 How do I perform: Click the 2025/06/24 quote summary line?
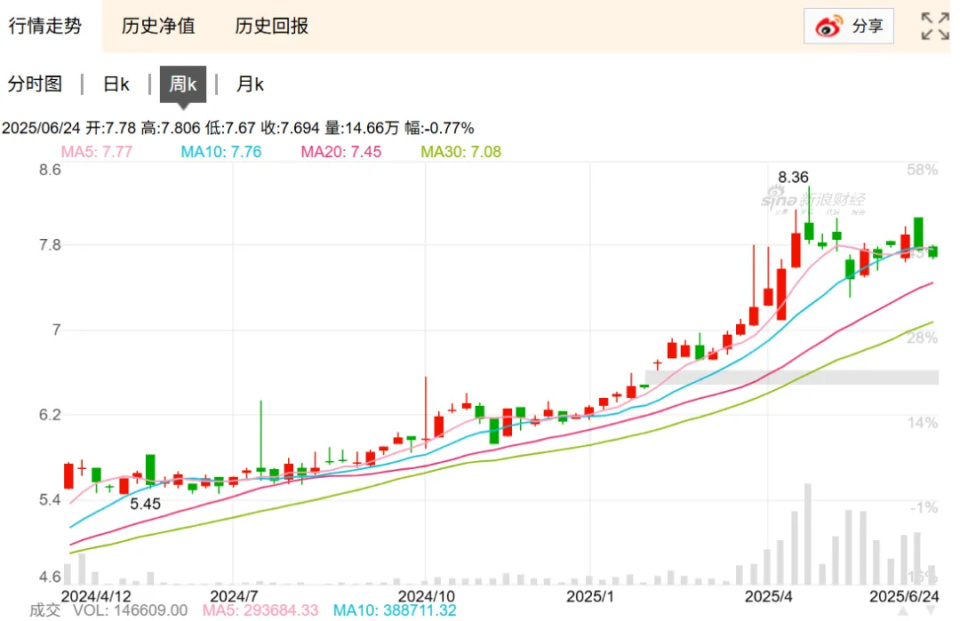[x=238, y=128]
